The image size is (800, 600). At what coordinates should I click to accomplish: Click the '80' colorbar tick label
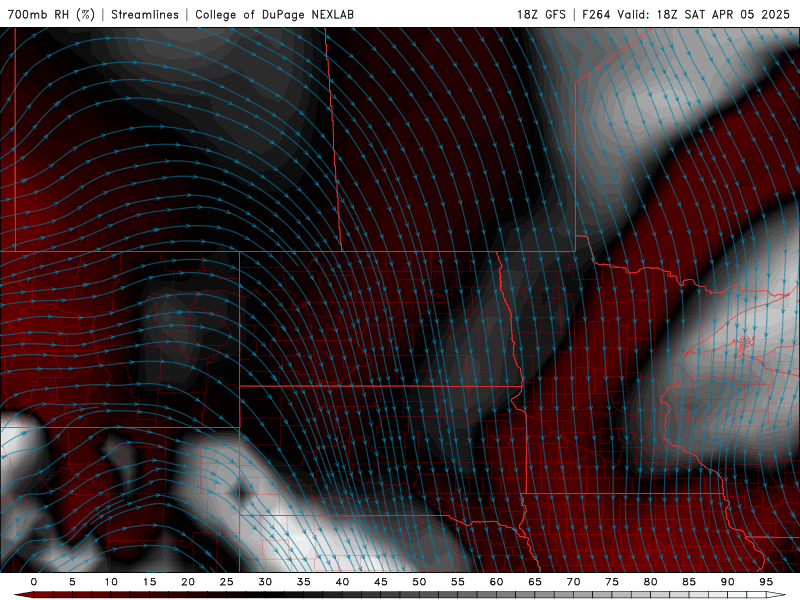650,582
